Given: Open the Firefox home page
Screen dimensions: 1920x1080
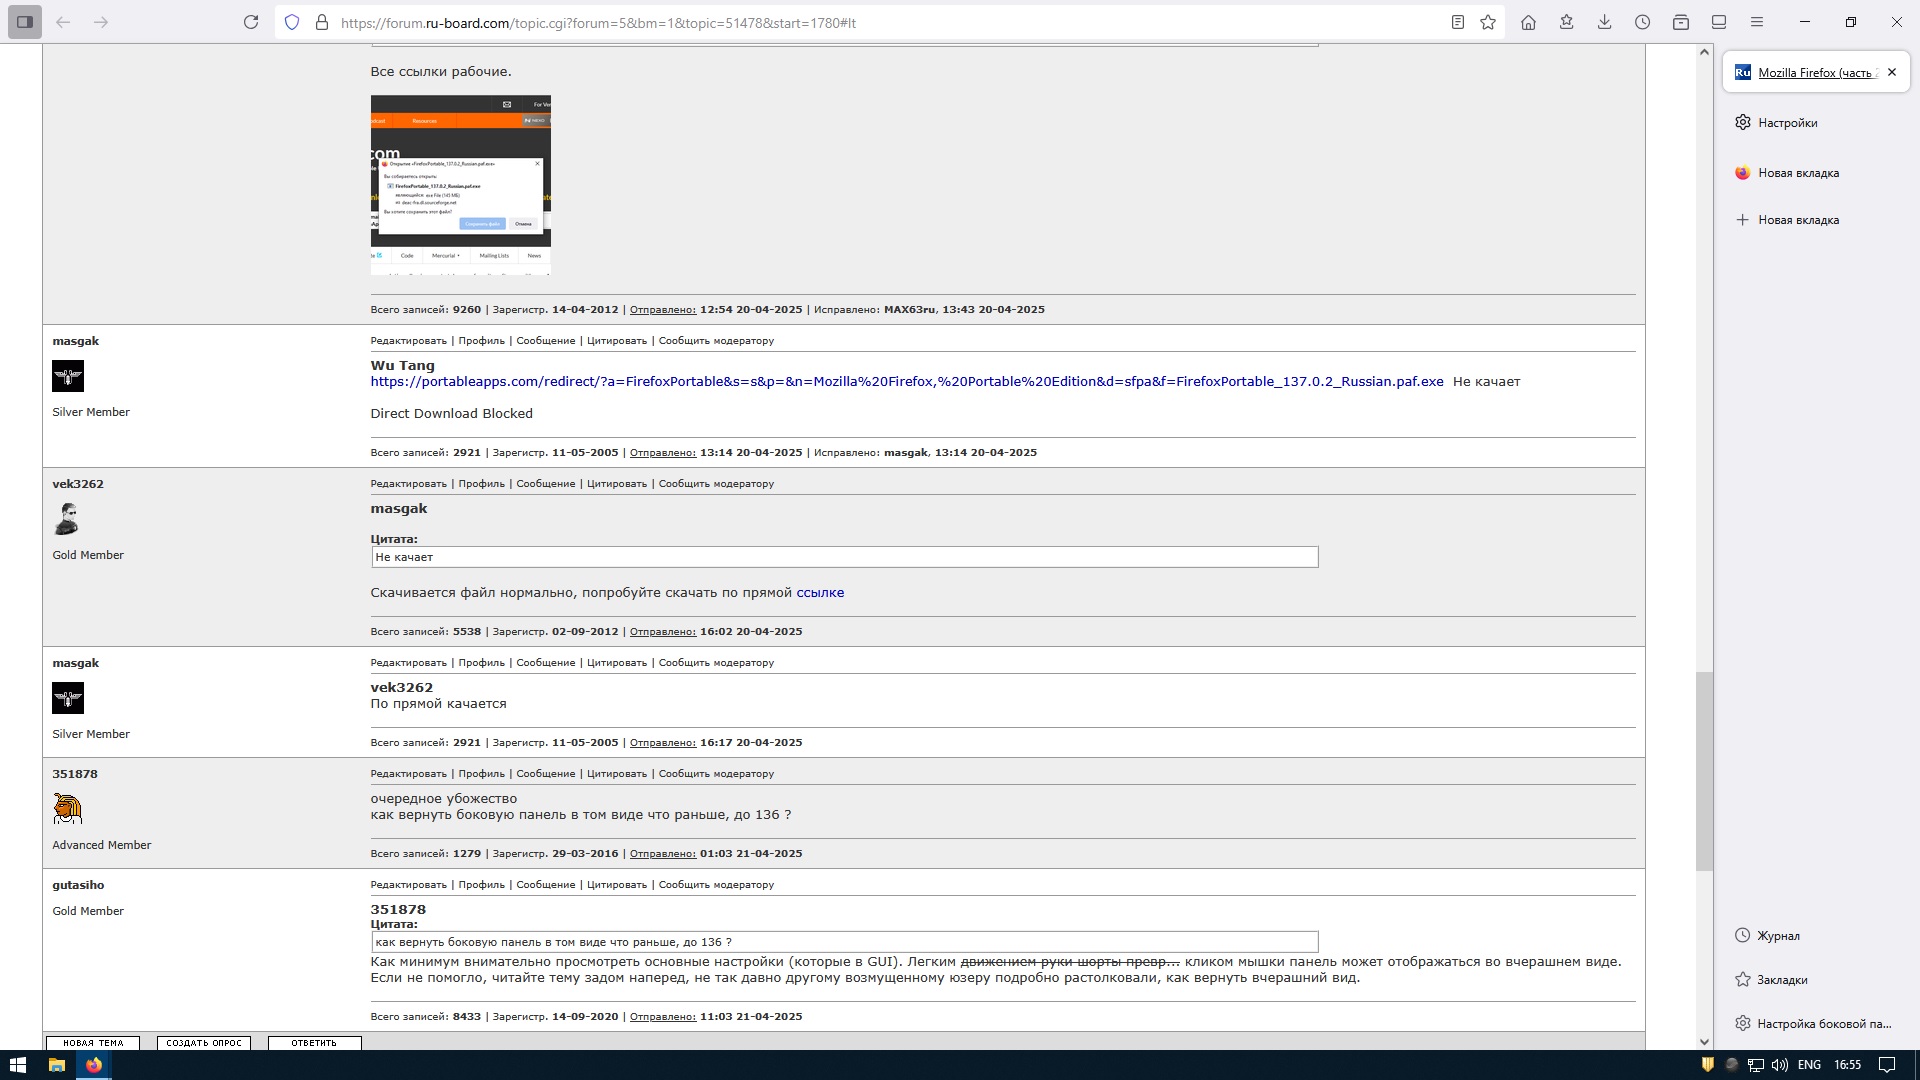Looking at the screenshot, I should click(x=1528, y=22).
